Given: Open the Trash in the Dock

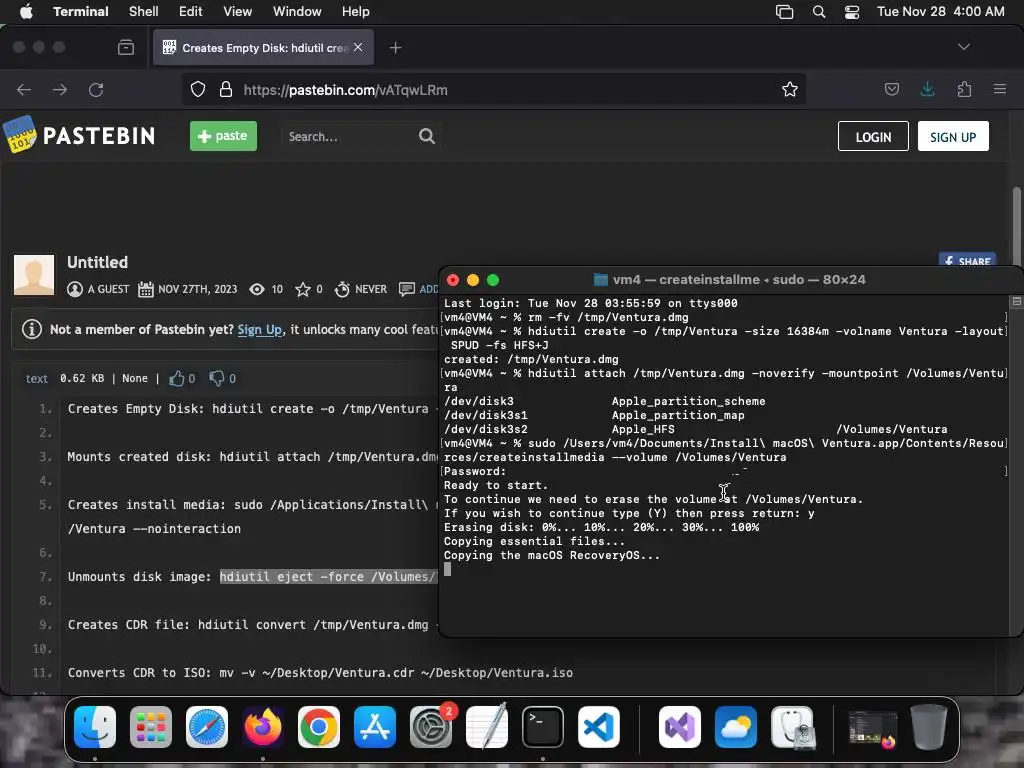Looking at the screenshot, I should pyautogui.click(x=929, y=727).
